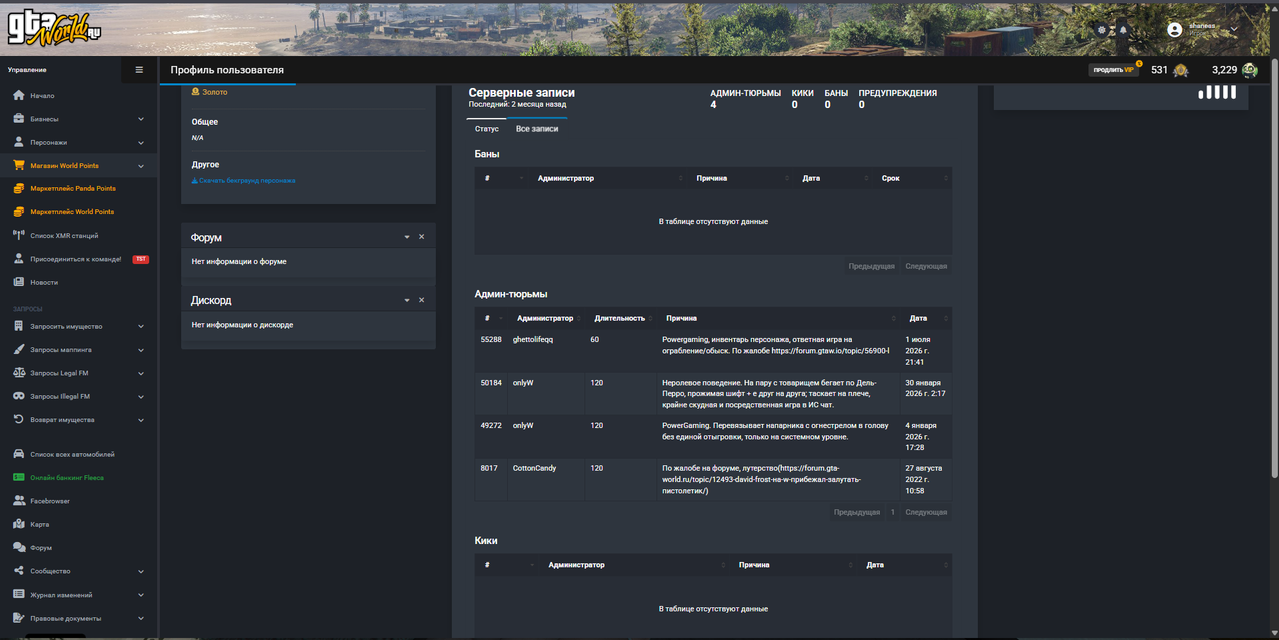1279x640 pixels.
Task: Click the Персонажи person icon
Action: (x=18, y=142)
